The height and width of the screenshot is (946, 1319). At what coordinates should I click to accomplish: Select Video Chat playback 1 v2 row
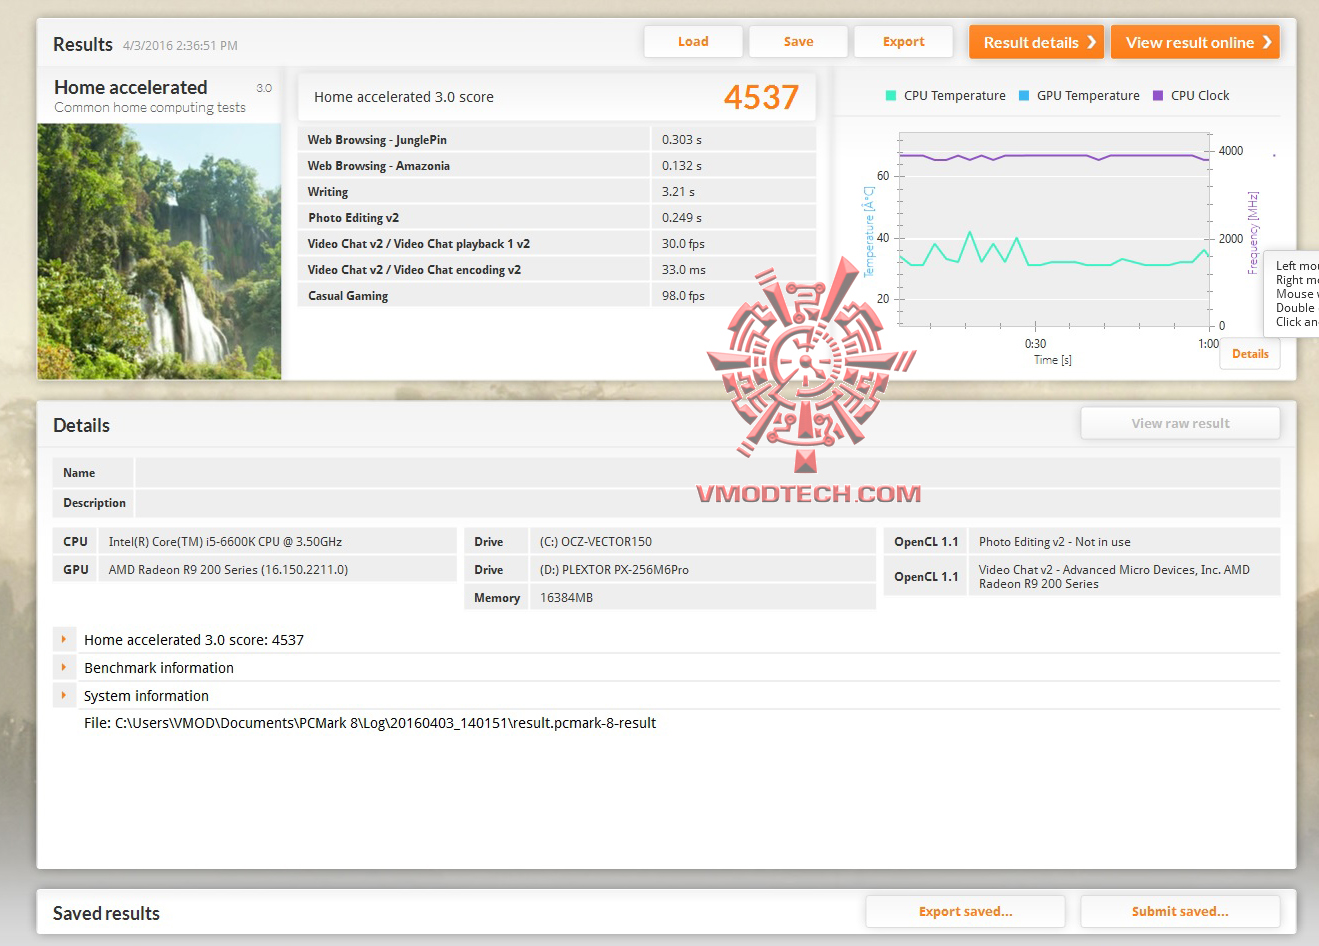(x=556, y=244)
